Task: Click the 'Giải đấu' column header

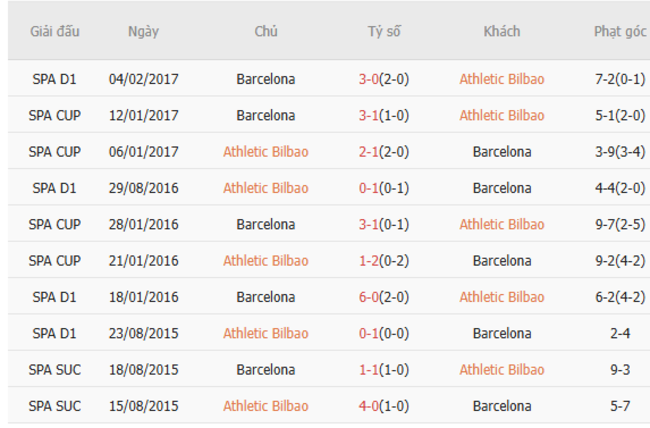Action: [x=54, y=31]
